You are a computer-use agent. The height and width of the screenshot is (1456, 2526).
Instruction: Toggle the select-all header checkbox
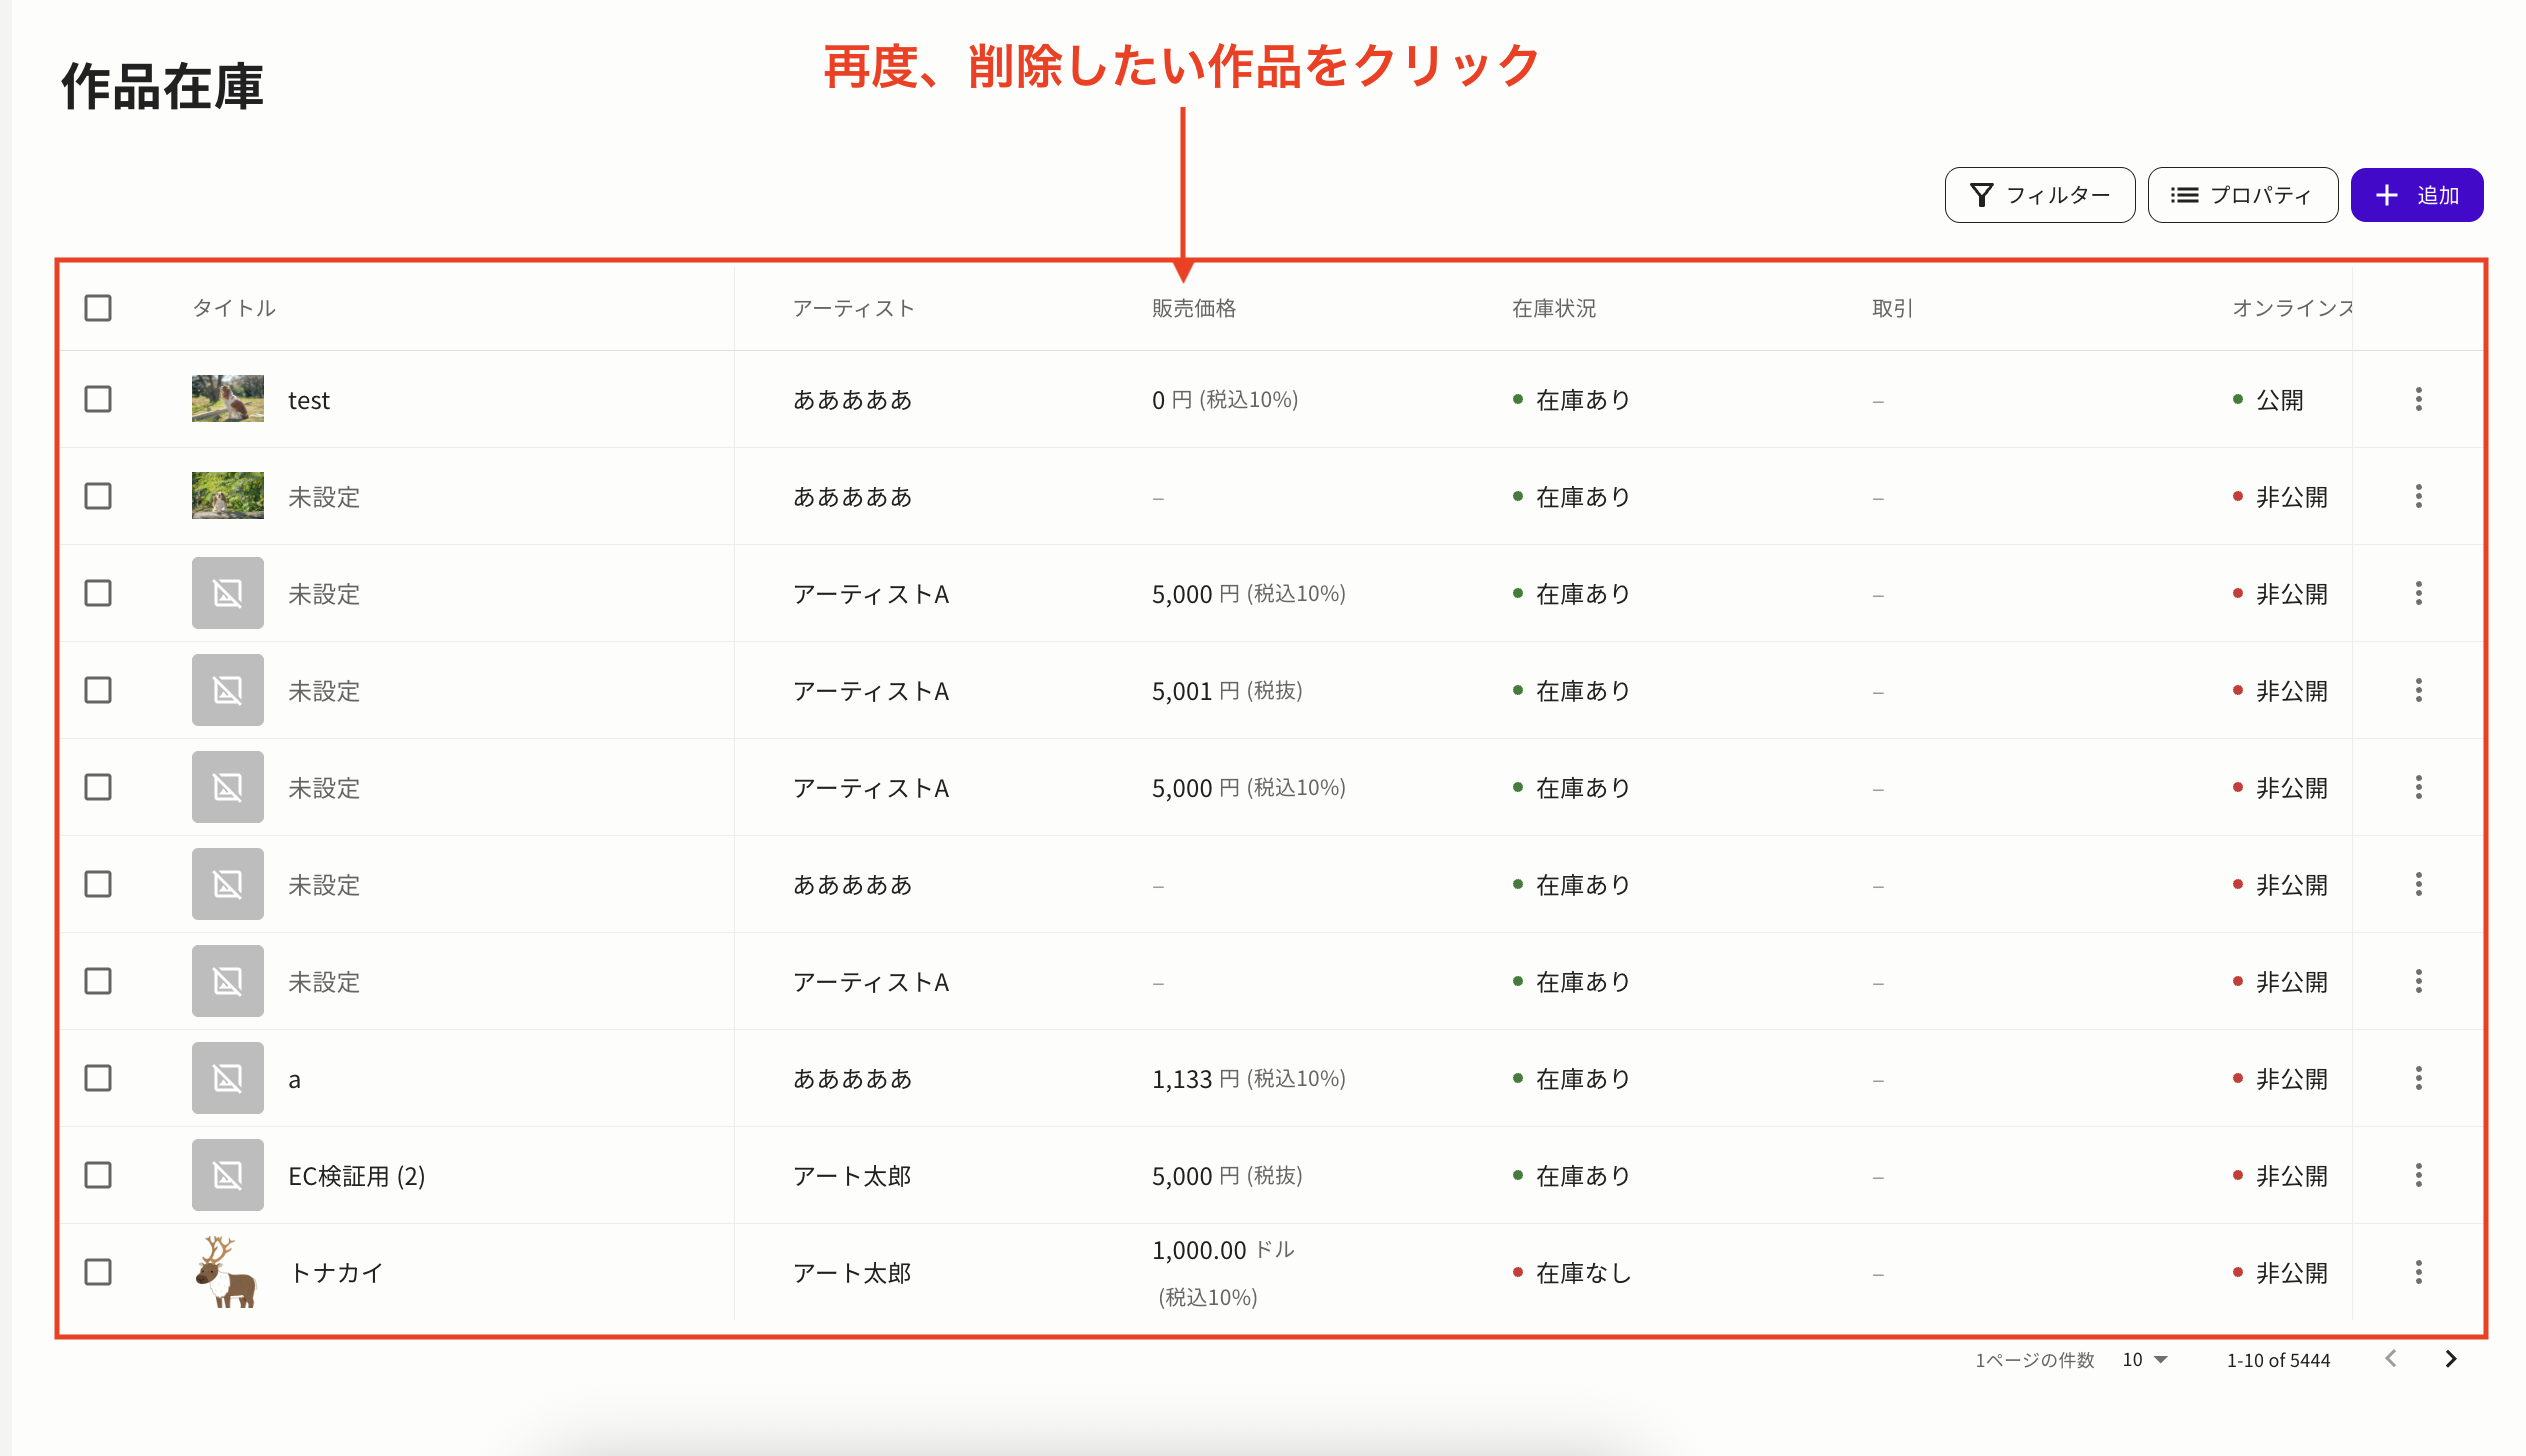pyautogui.click(x=98, y=308)
